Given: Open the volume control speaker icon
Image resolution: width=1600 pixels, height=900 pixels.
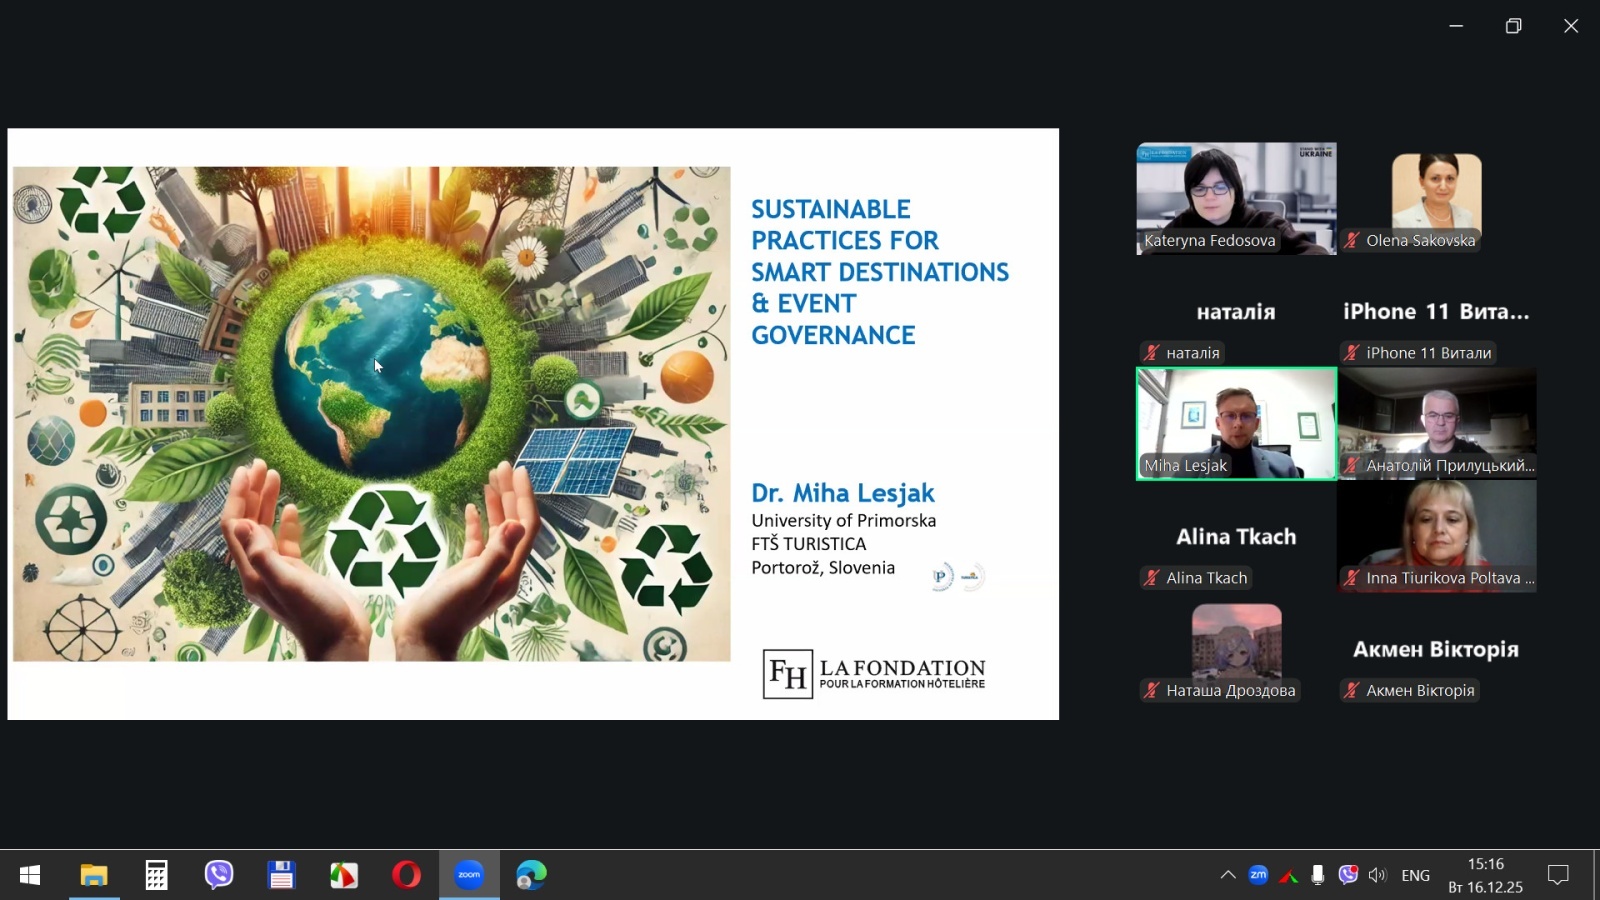Looking at the screenshot, I should pos(1378,875).
